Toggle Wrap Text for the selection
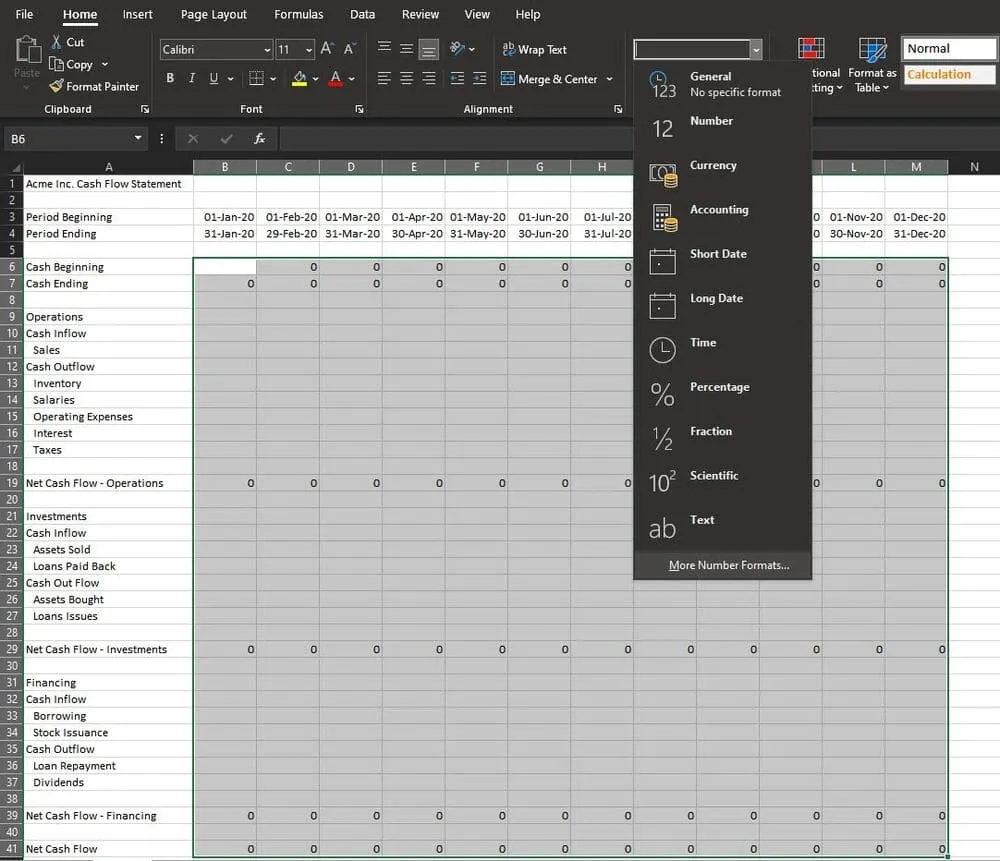The image size is (1000, 861). [534, 49]
